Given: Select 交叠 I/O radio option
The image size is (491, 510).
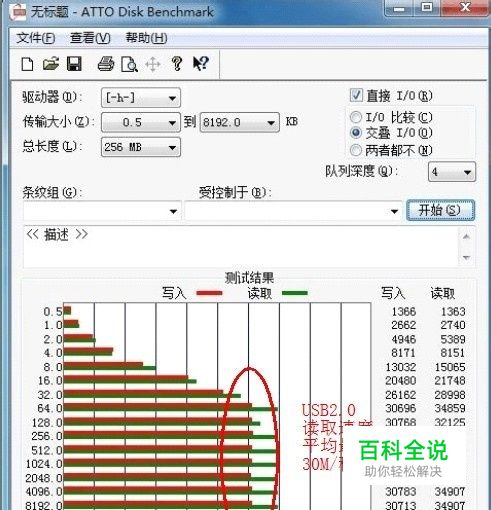Looking at the screenshot, I should click(356, 133).
